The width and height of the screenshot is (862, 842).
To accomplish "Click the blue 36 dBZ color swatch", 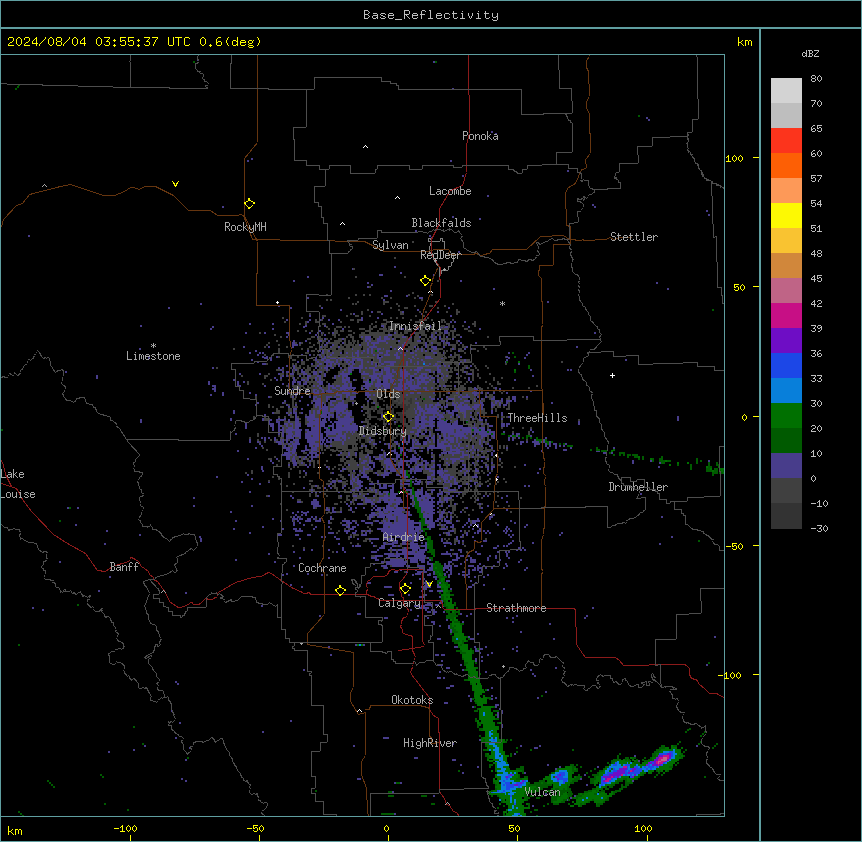I will 786,365.
